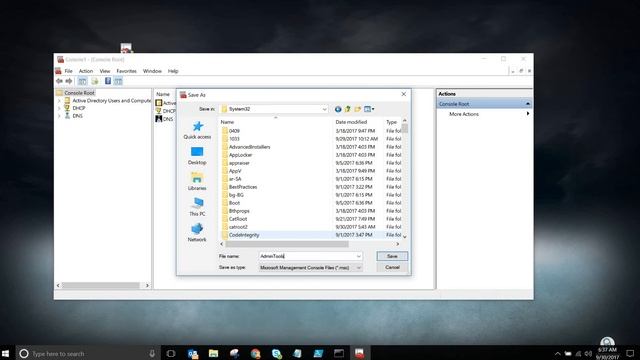This screenshot has width=640, height=360.
Task: Click the Save As horizontal scrollbar
Action: 287,244
